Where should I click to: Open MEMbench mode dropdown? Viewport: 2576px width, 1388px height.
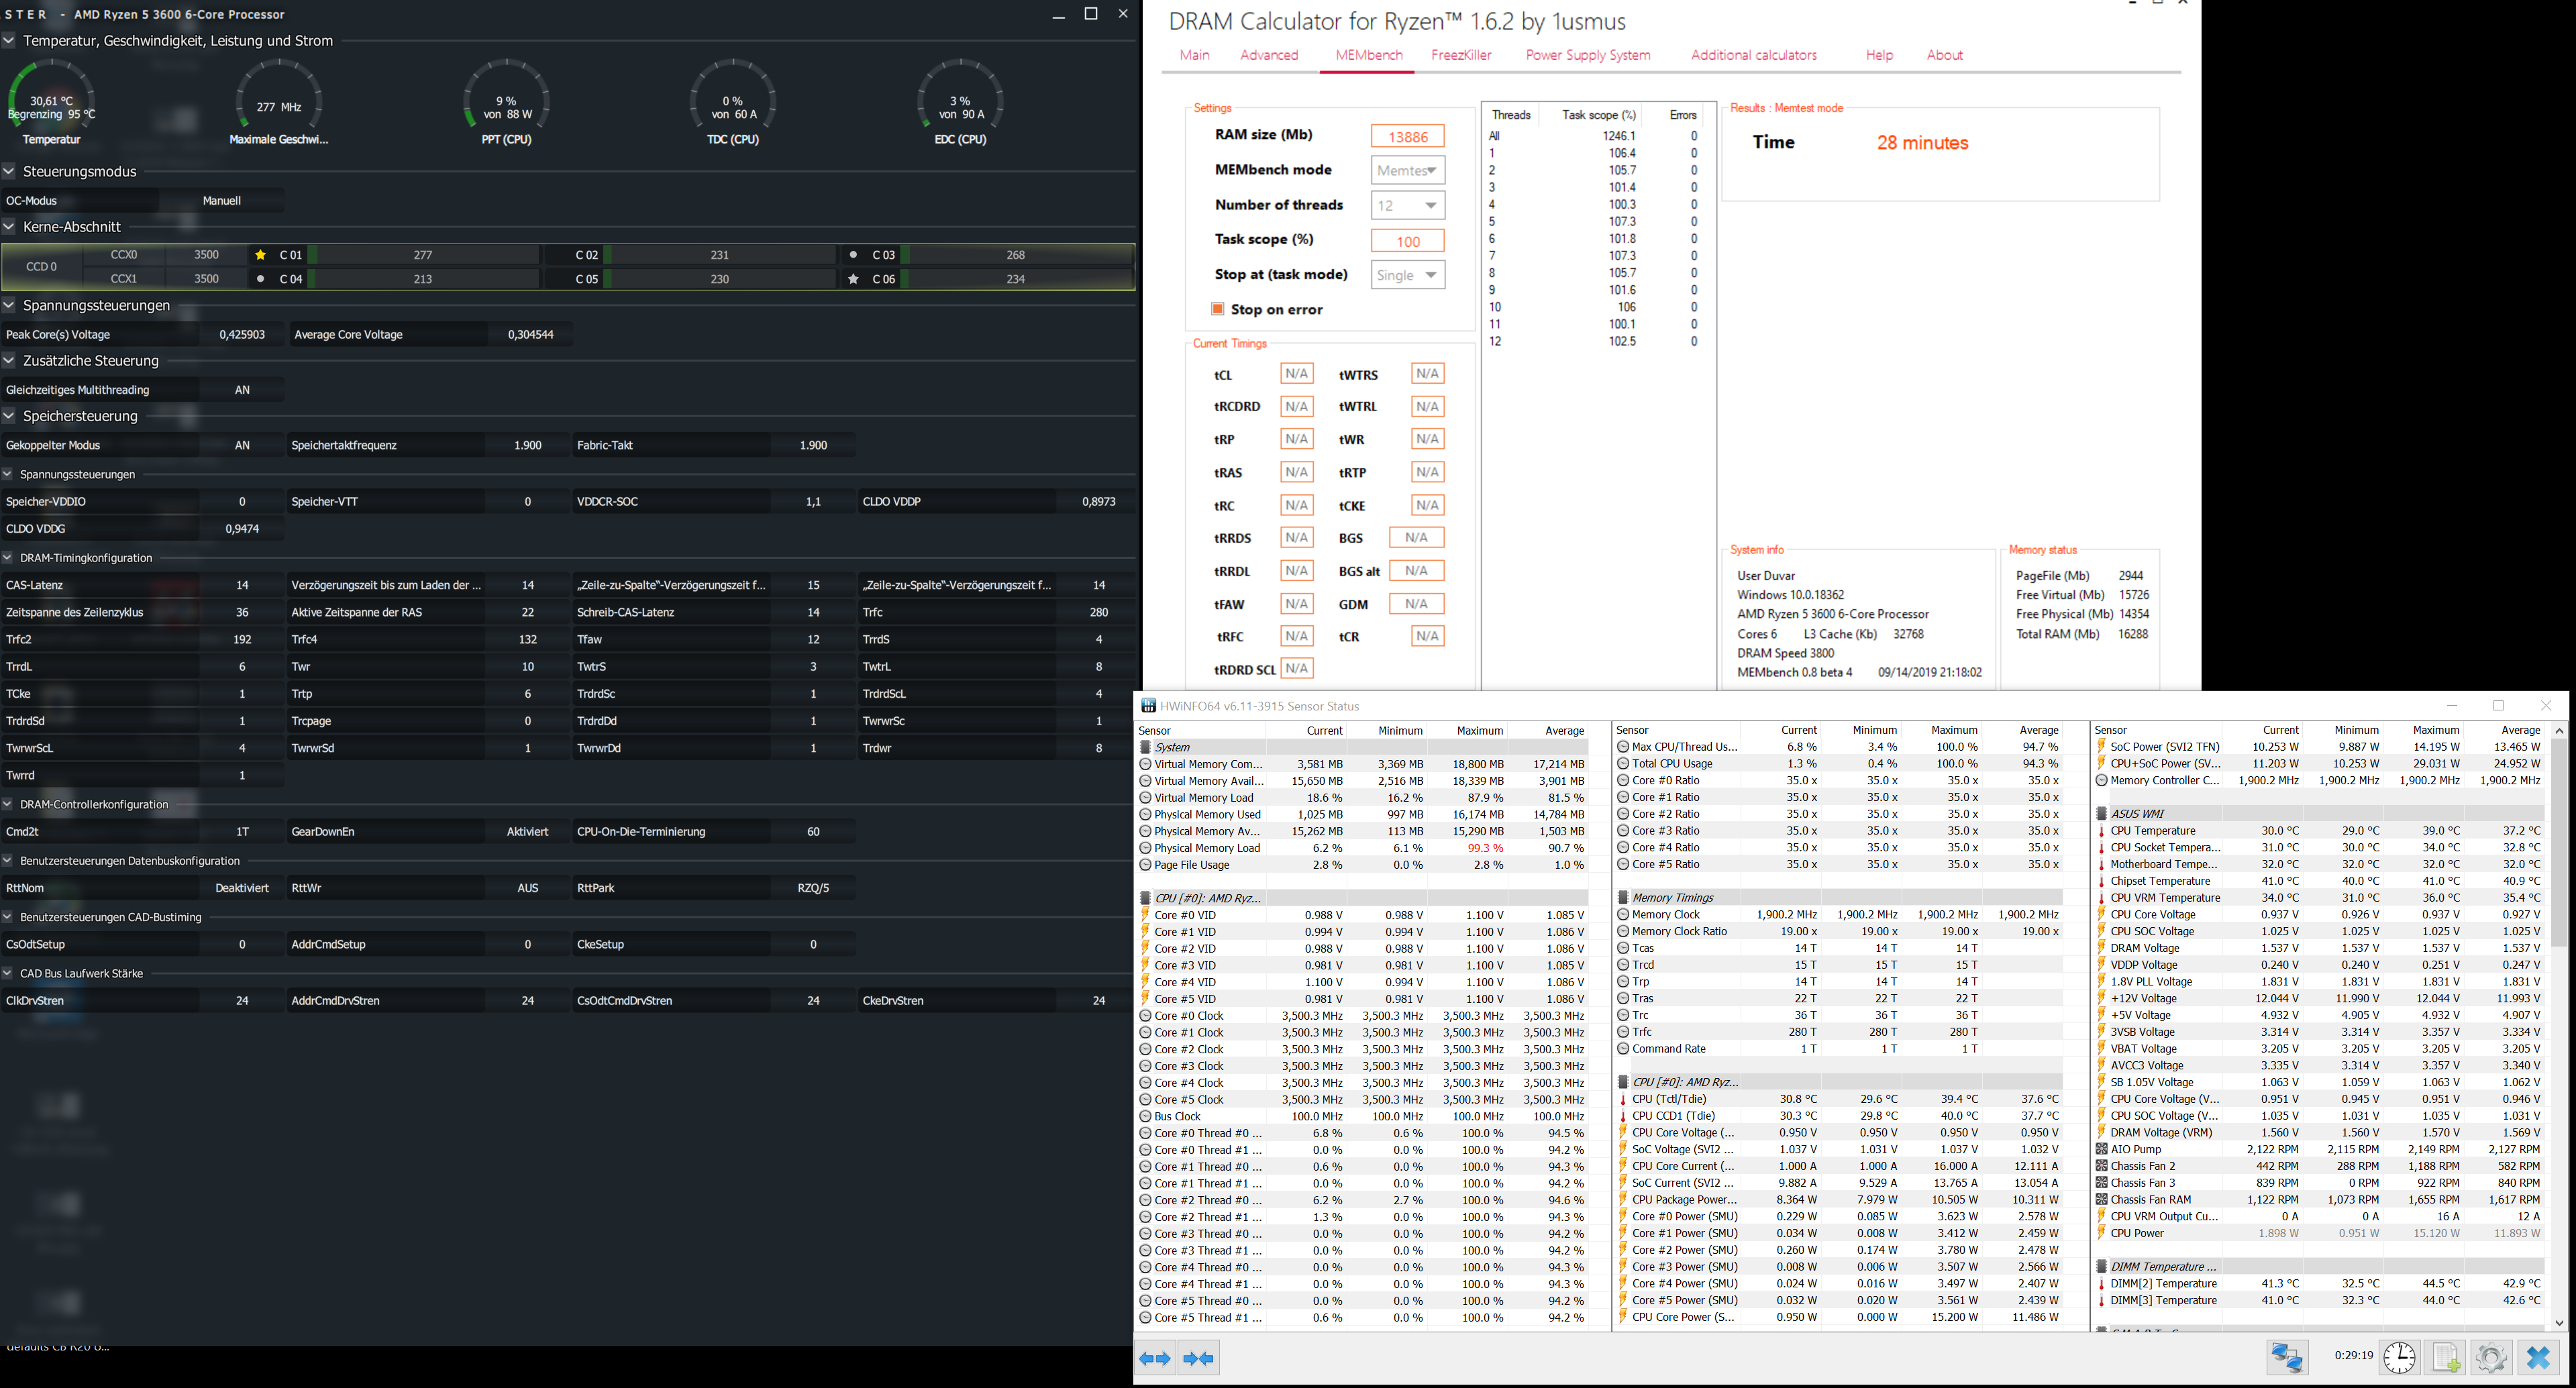(1408, 170)
